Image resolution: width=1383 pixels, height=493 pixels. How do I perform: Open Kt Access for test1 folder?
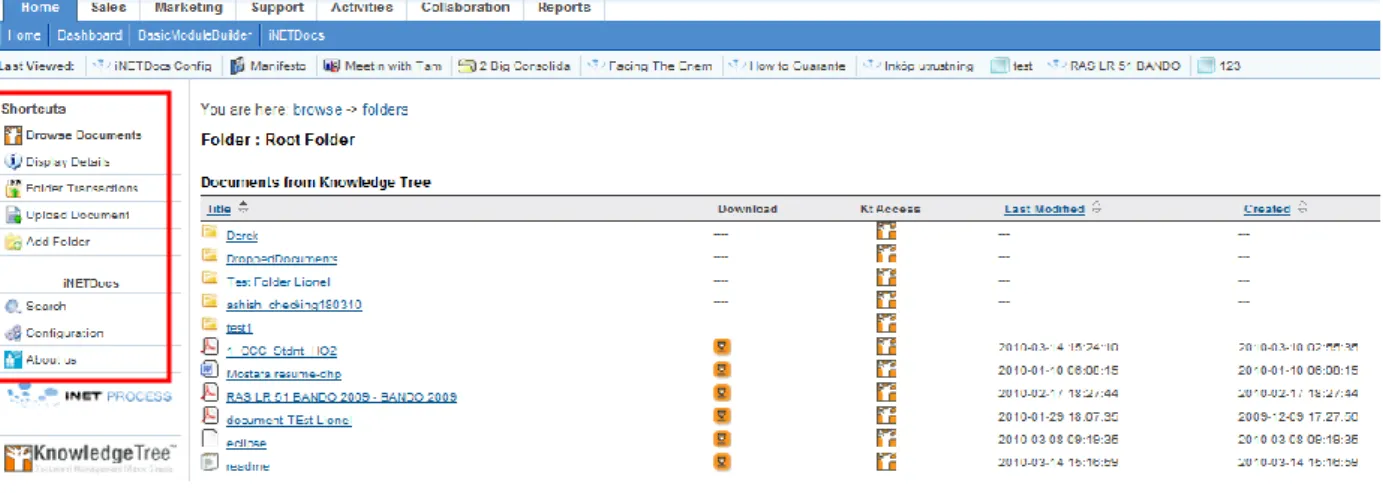[x=886, y=323]
